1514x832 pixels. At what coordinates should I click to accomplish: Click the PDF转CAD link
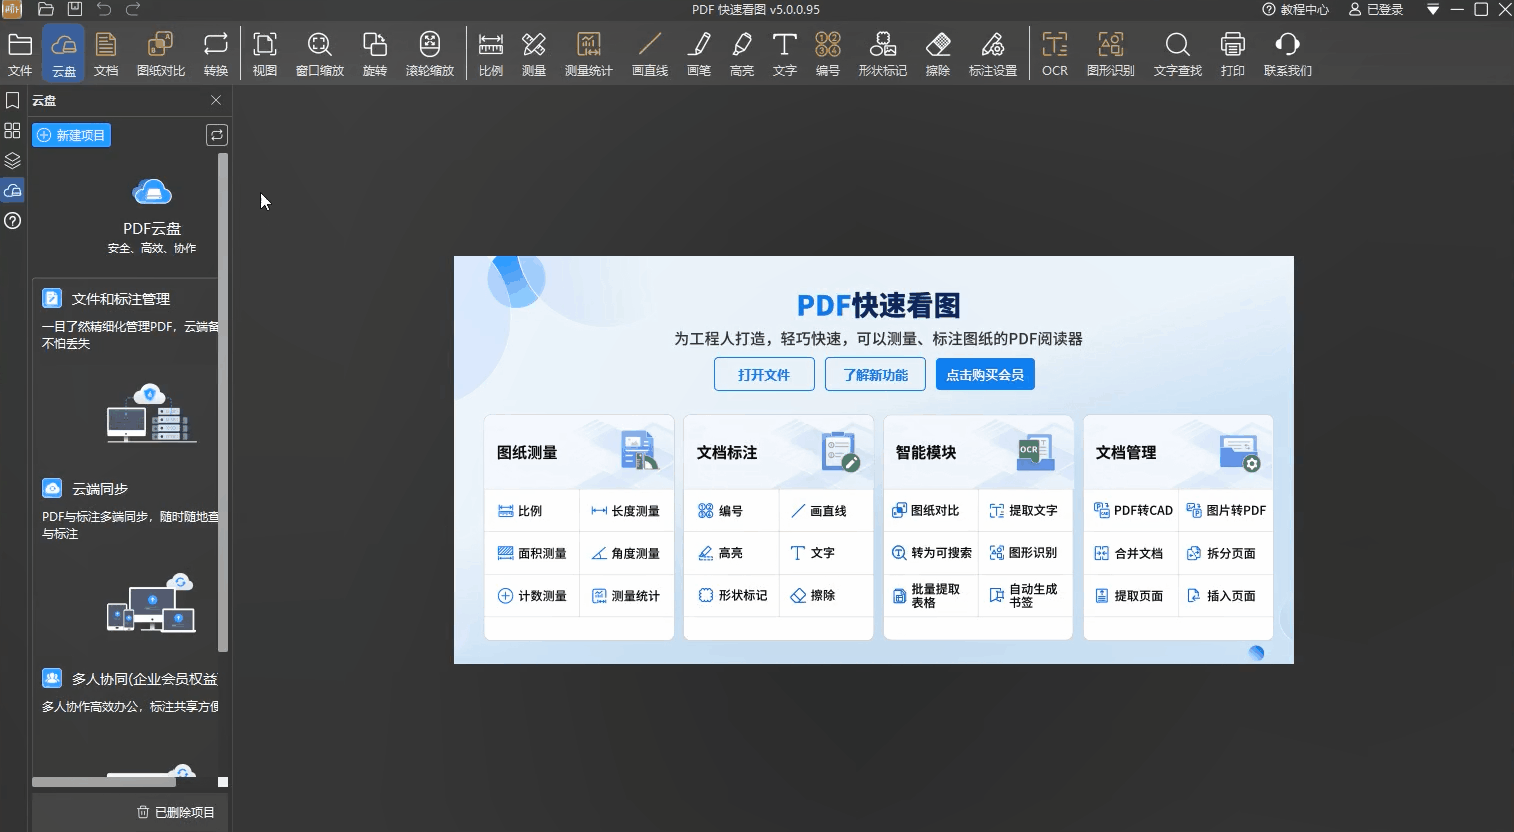tap(1133, 511)
